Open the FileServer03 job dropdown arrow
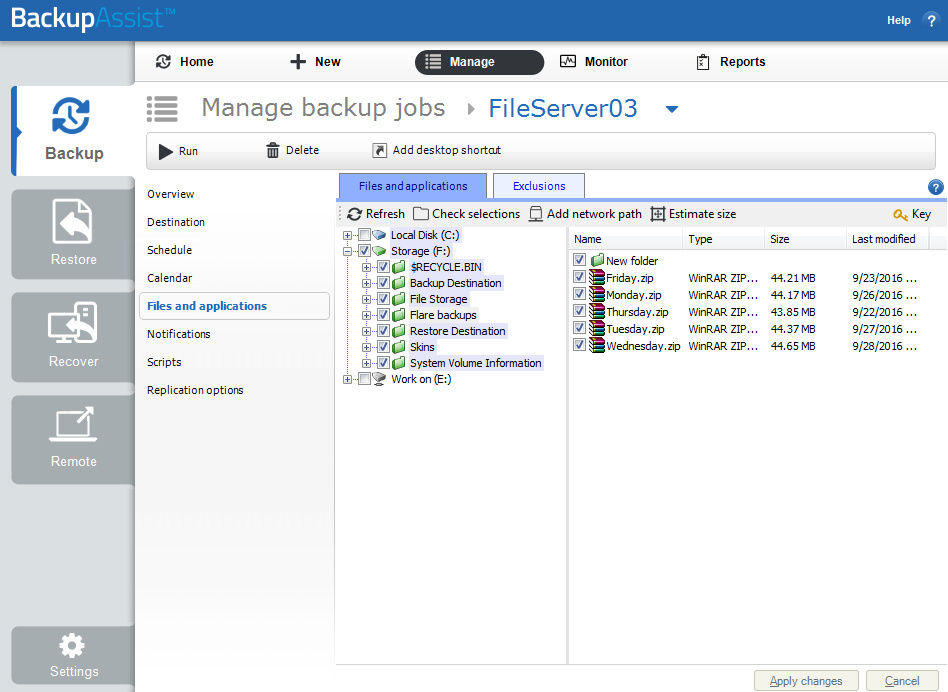948x692 pixels. tap(672, 109)
